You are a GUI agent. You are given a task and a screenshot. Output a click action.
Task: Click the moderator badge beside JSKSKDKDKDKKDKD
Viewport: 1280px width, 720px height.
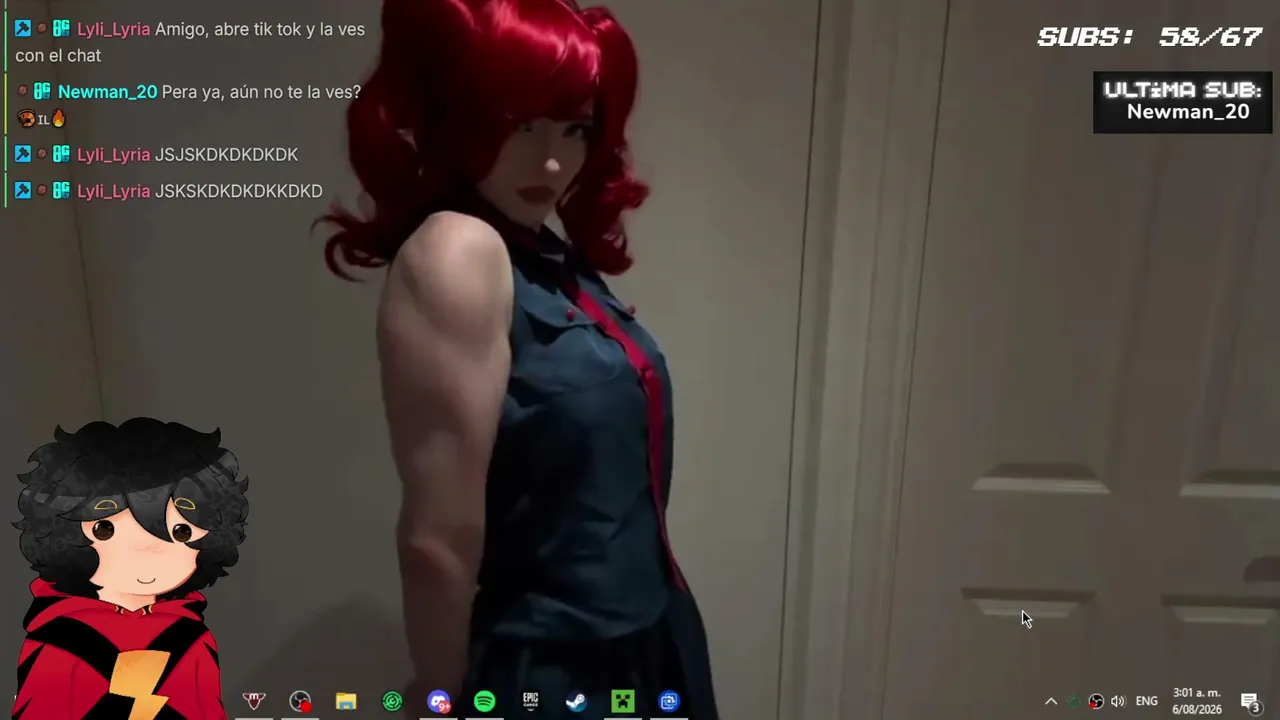[x=23, y=190]
